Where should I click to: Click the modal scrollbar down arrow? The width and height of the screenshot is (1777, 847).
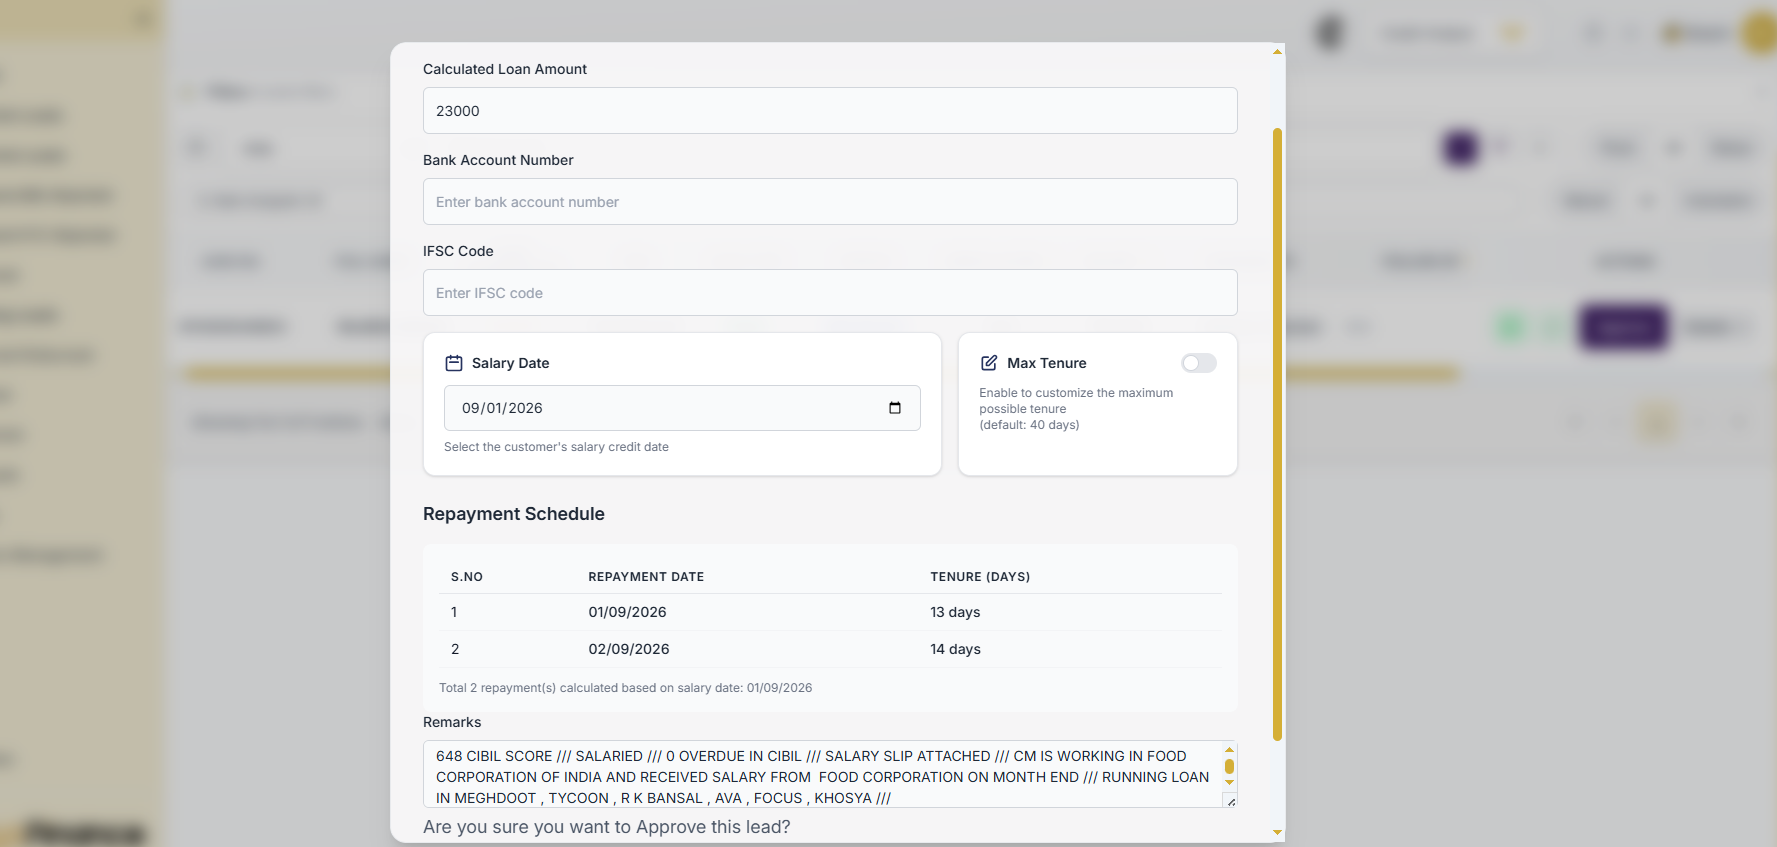(x=1277, y=832)
